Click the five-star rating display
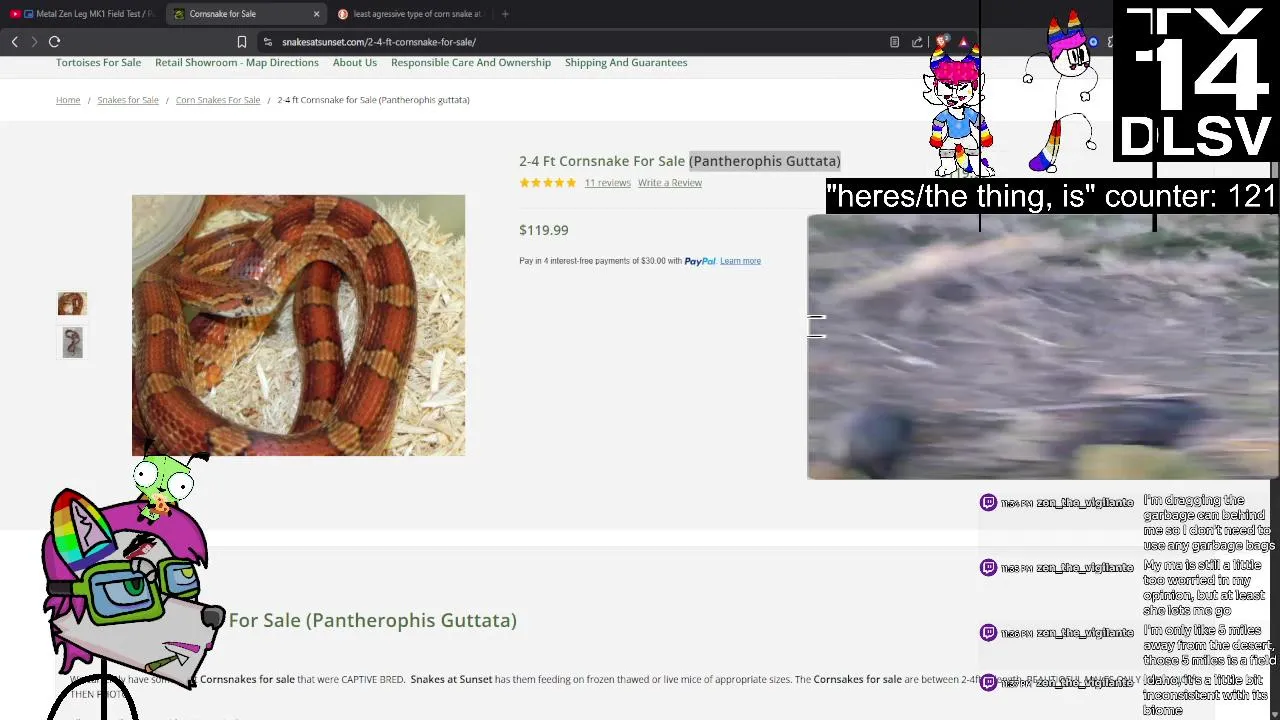 pos(547,183)
